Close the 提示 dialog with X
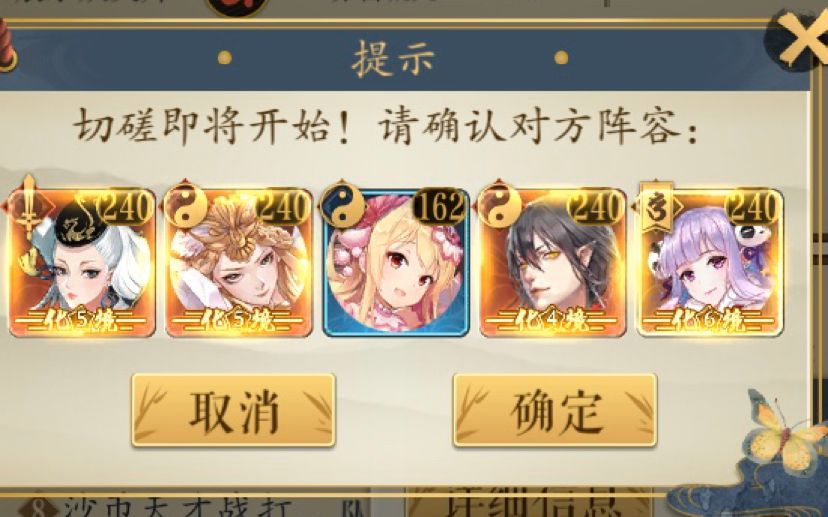This screenshot has width=828, height=517. [803, 37]
